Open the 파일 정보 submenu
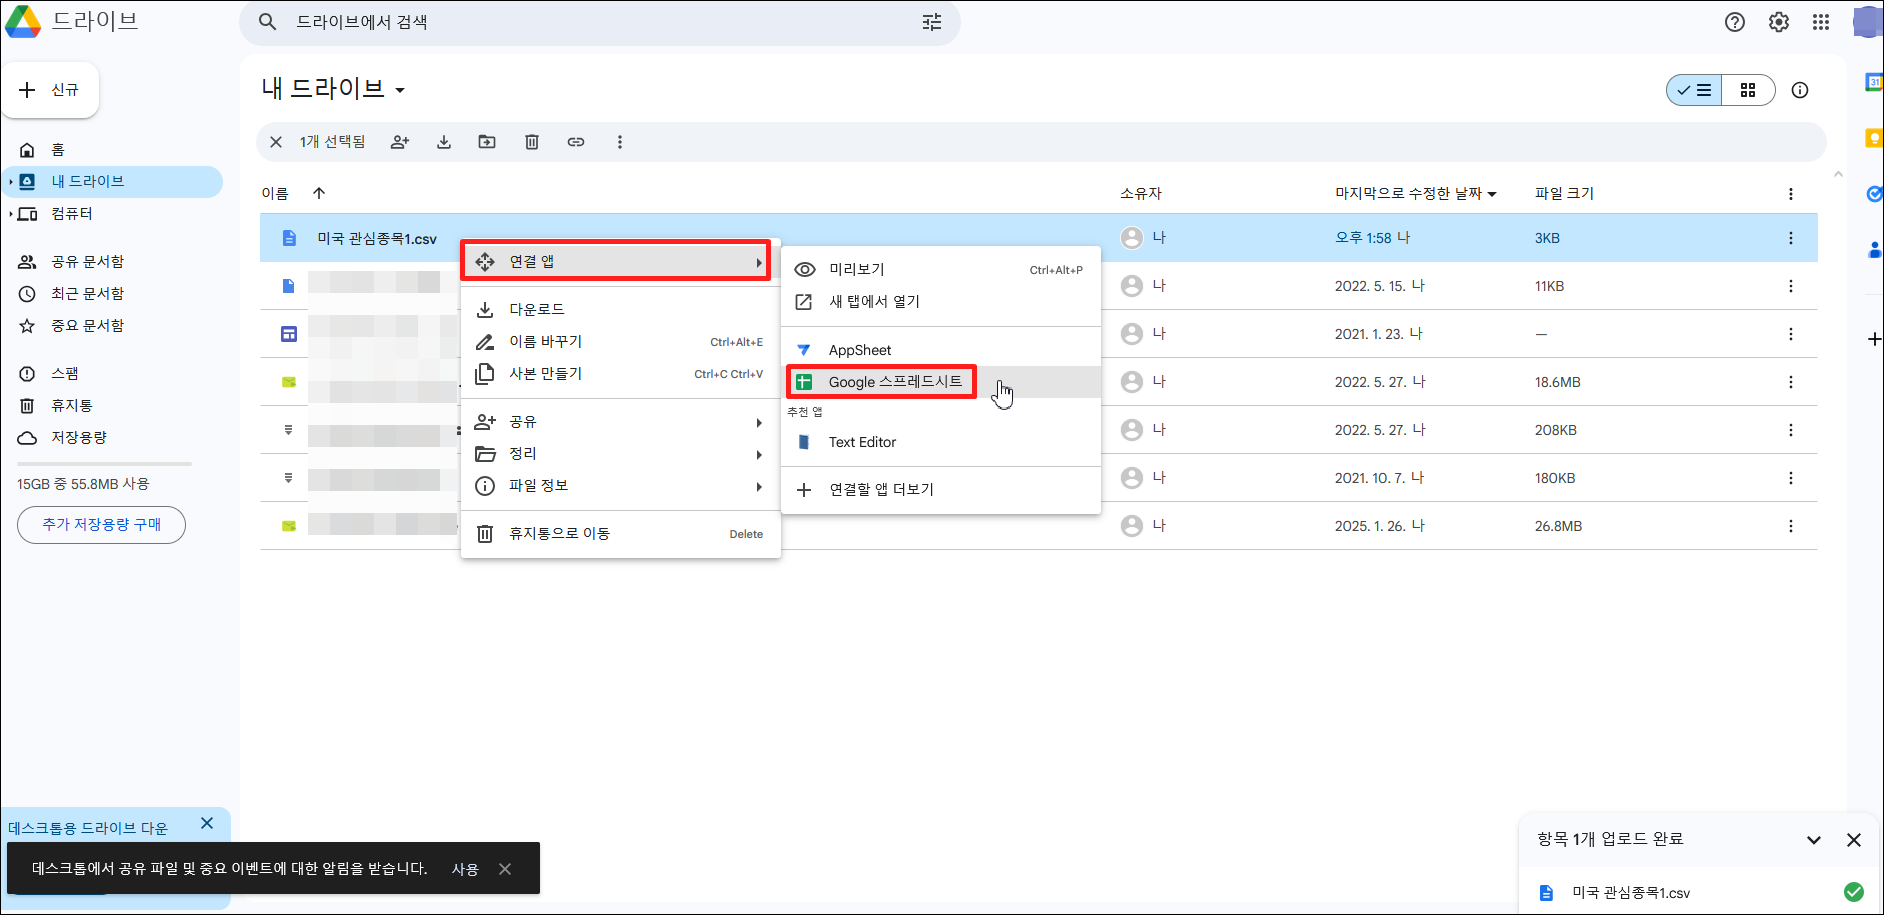 point(620,486)
